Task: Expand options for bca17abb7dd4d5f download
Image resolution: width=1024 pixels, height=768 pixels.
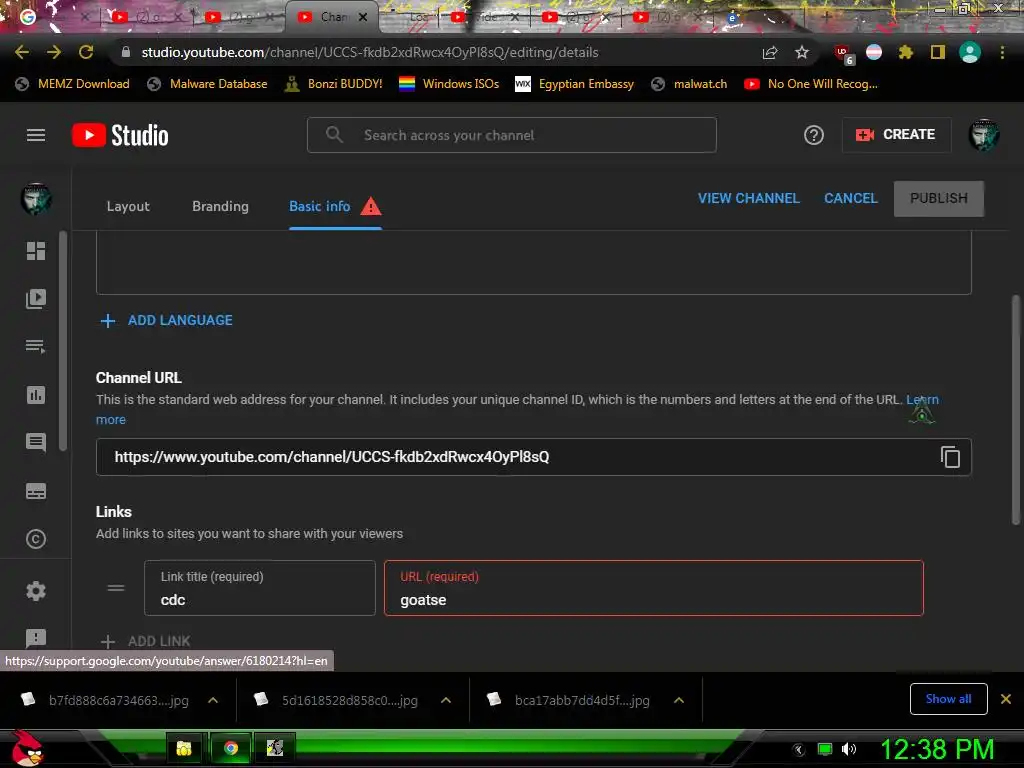Action: (679, 700)
